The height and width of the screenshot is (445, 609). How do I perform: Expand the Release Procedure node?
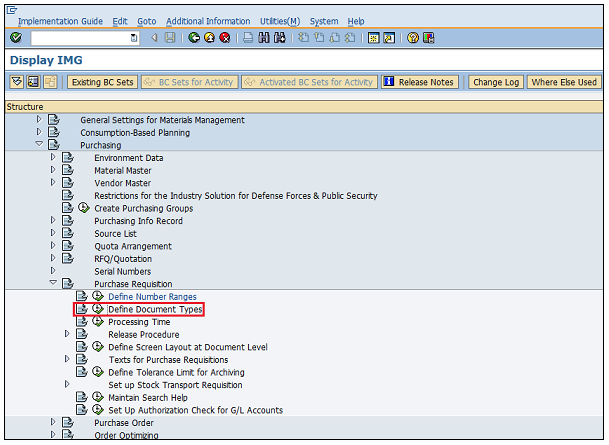point(68,335)
